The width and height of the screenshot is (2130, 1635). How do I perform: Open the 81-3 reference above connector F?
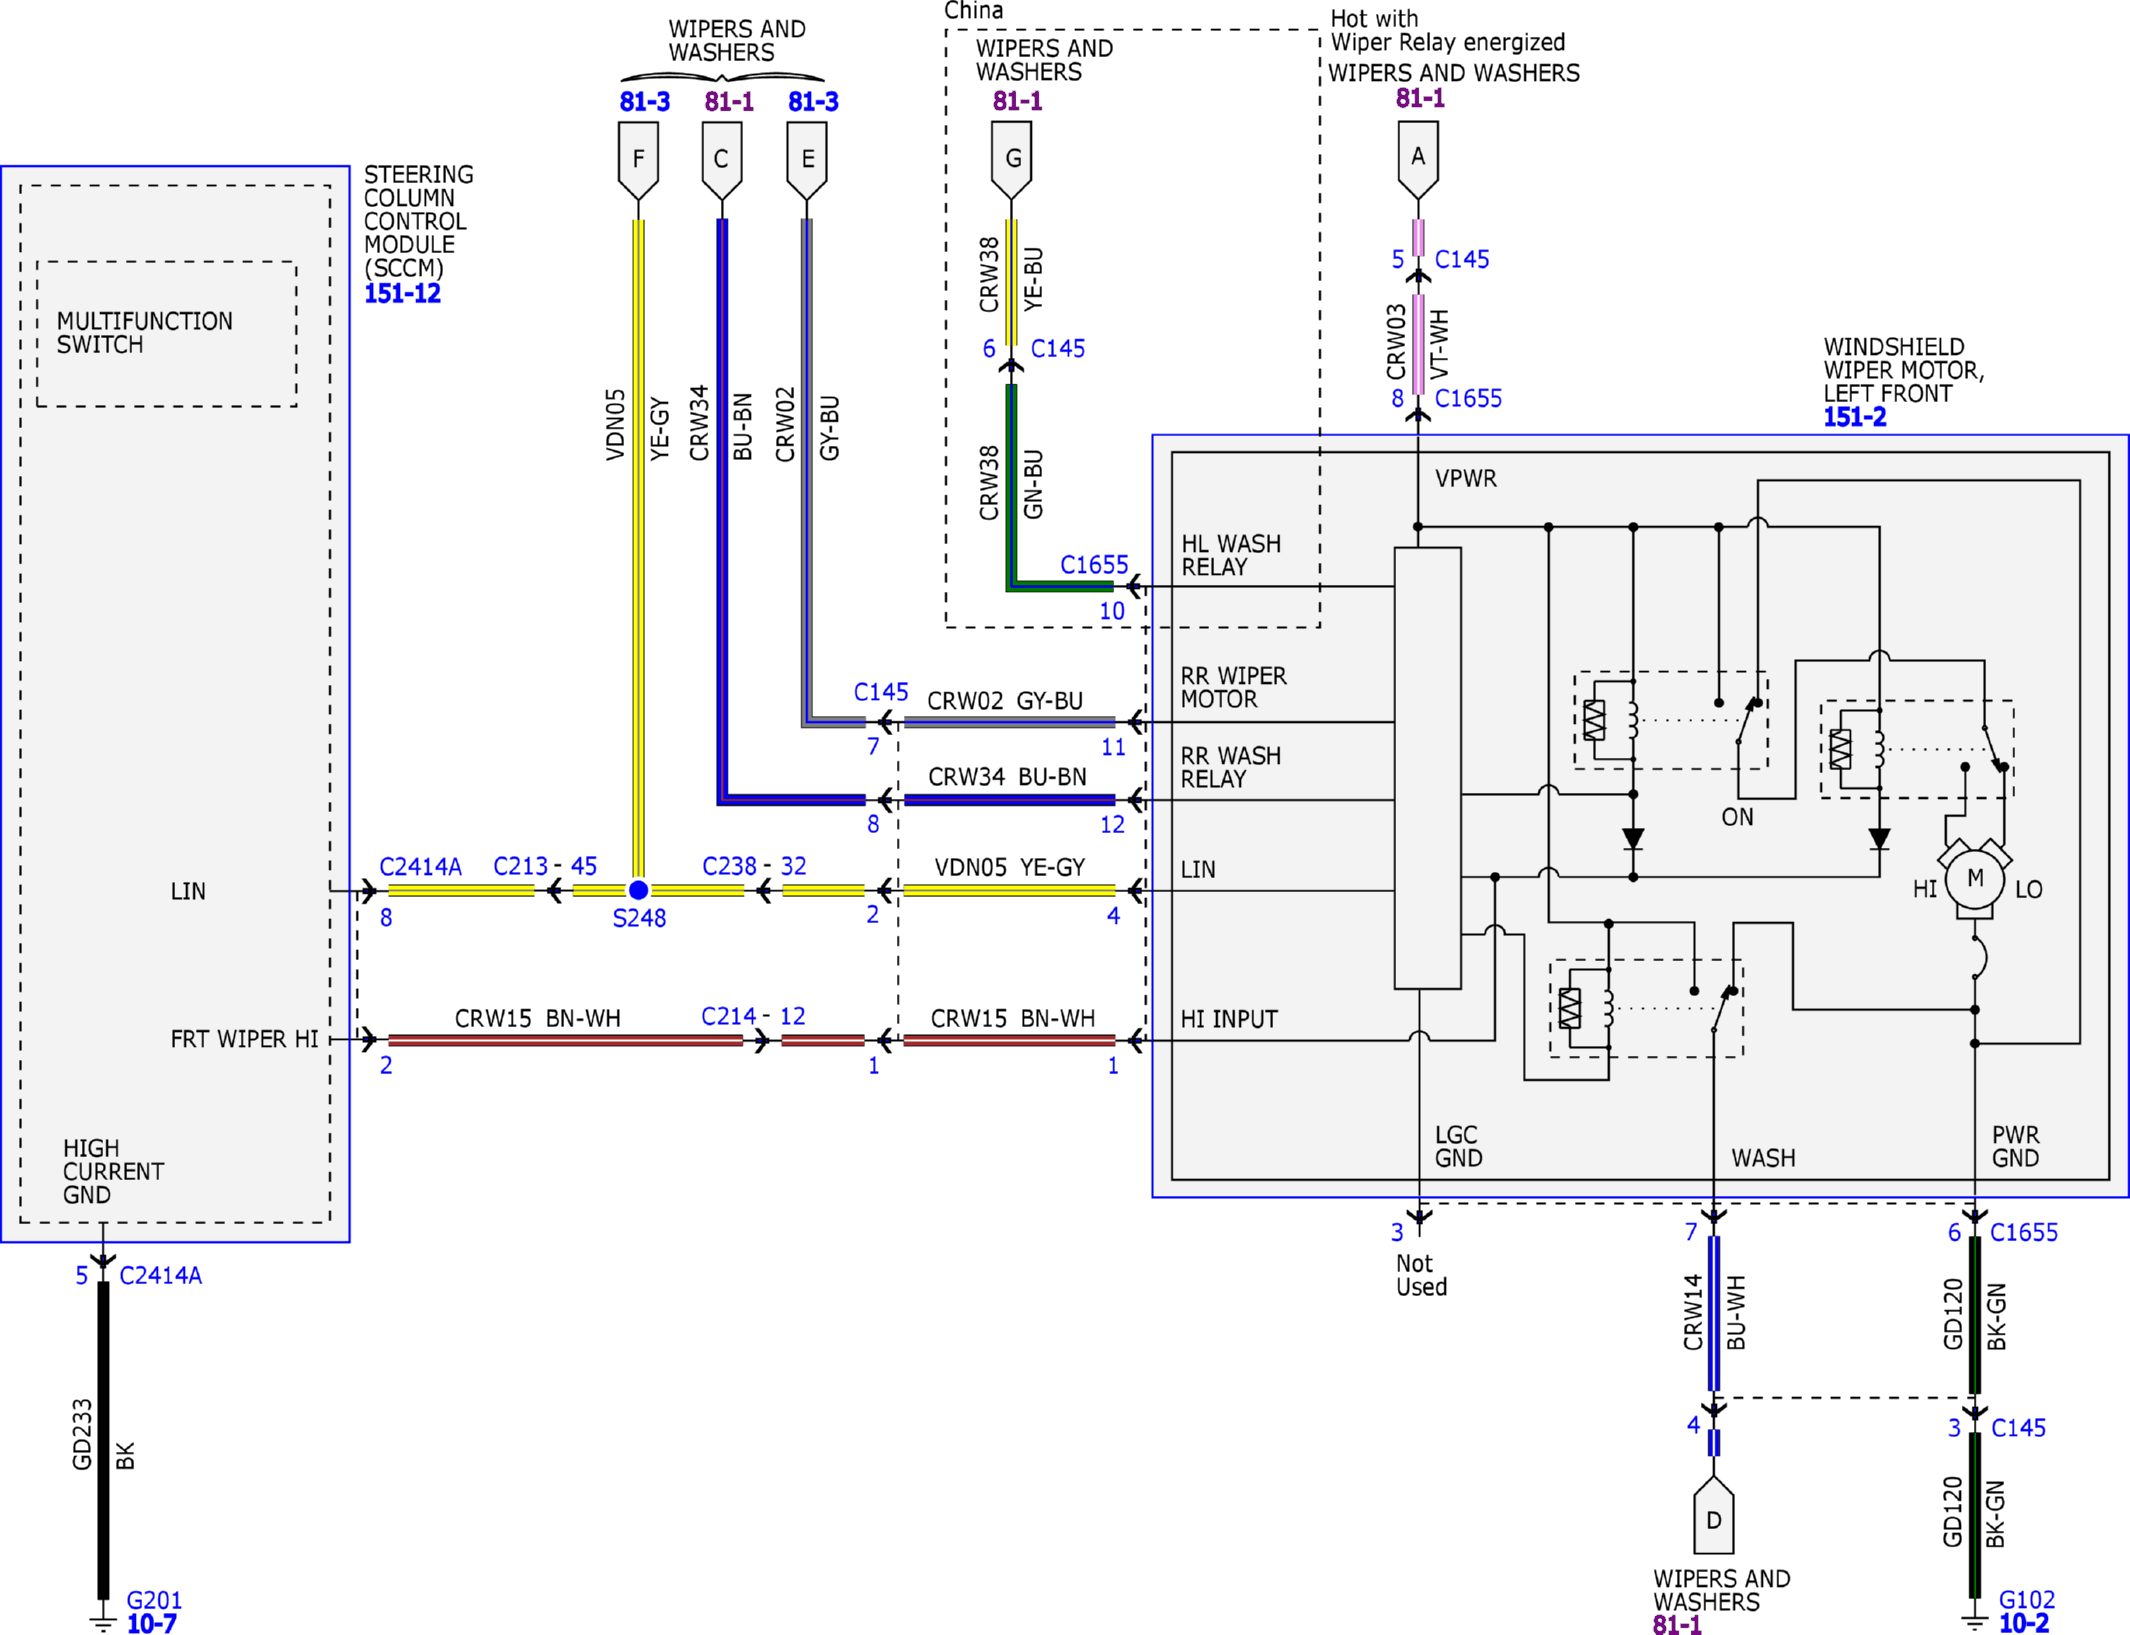(x=645, y=102)
